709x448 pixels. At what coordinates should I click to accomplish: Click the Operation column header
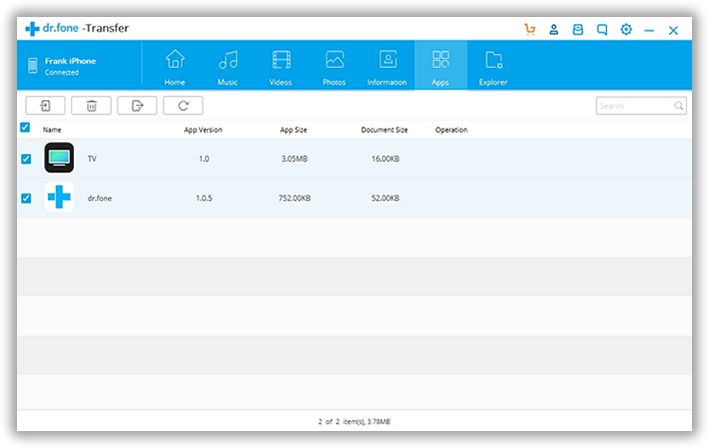pos(451,130)
